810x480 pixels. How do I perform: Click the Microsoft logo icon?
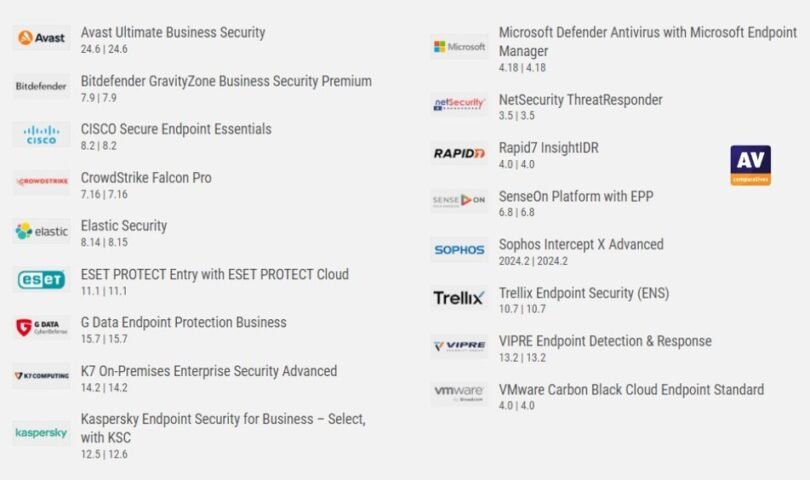tap(460, 47)
